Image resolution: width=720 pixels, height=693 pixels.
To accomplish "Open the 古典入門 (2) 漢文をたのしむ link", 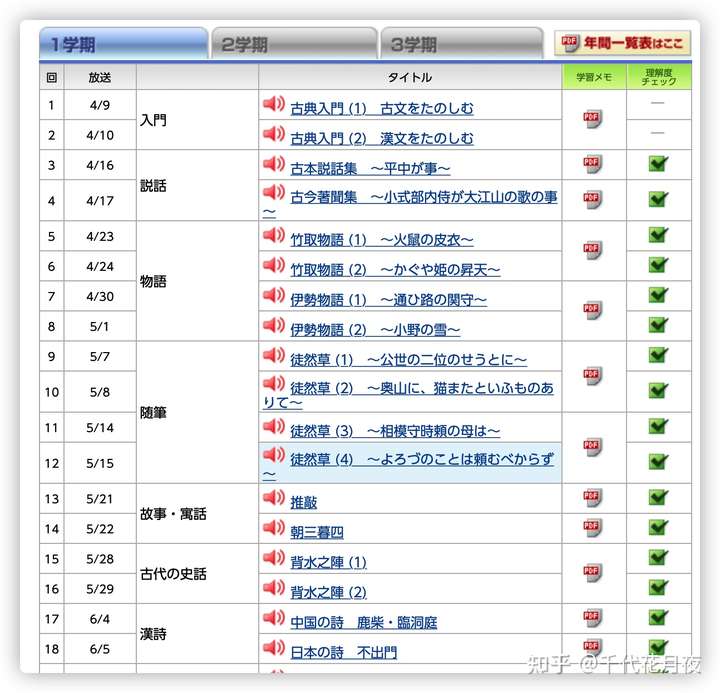I will click(382, 138).
